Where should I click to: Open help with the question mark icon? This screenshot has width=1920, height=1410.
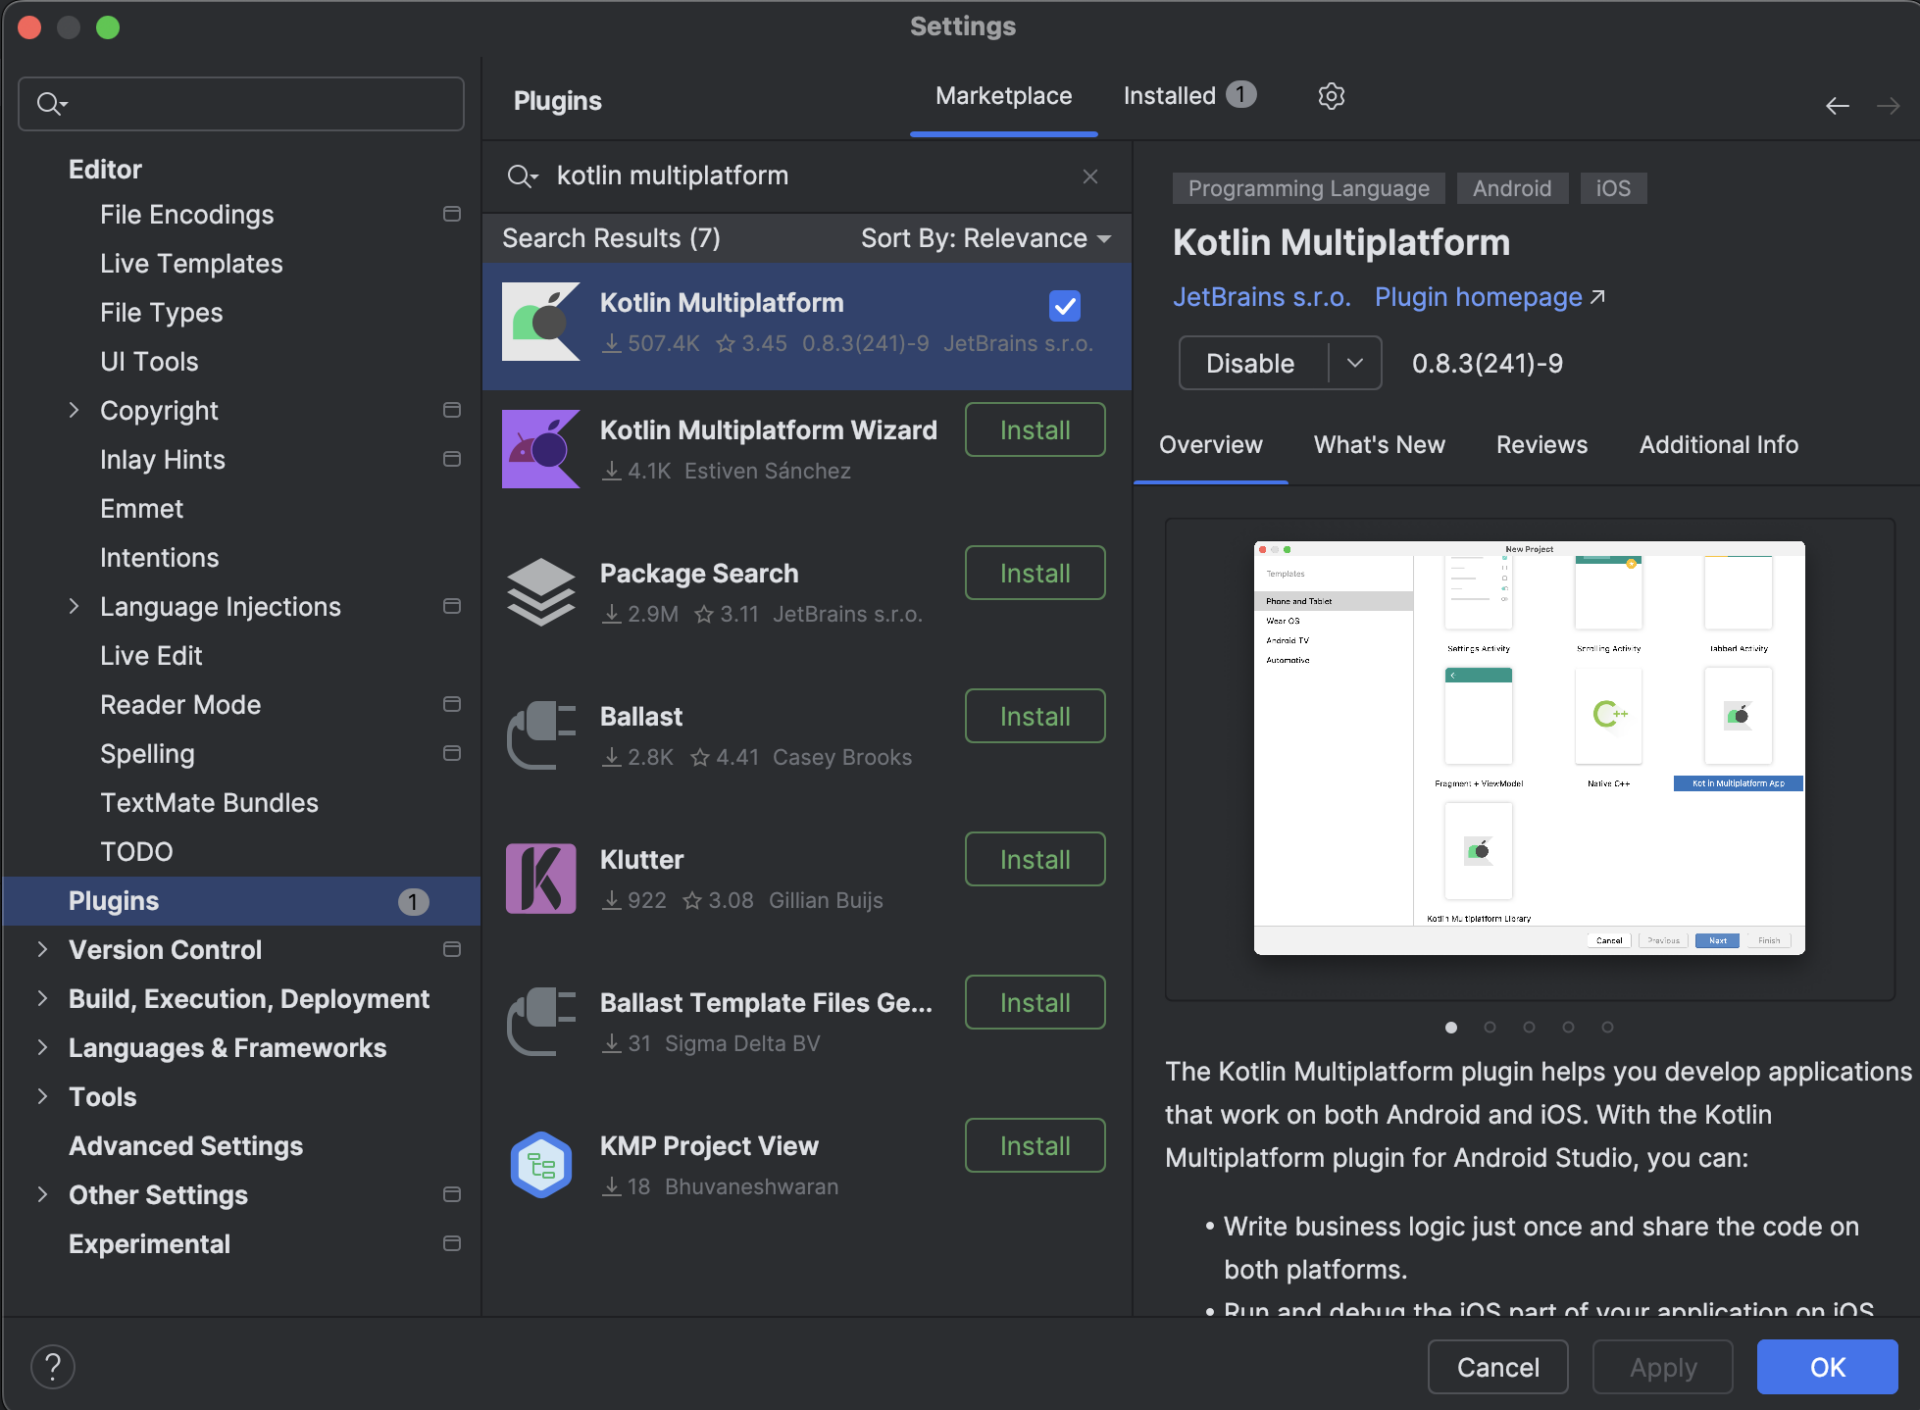point(53,1366)
